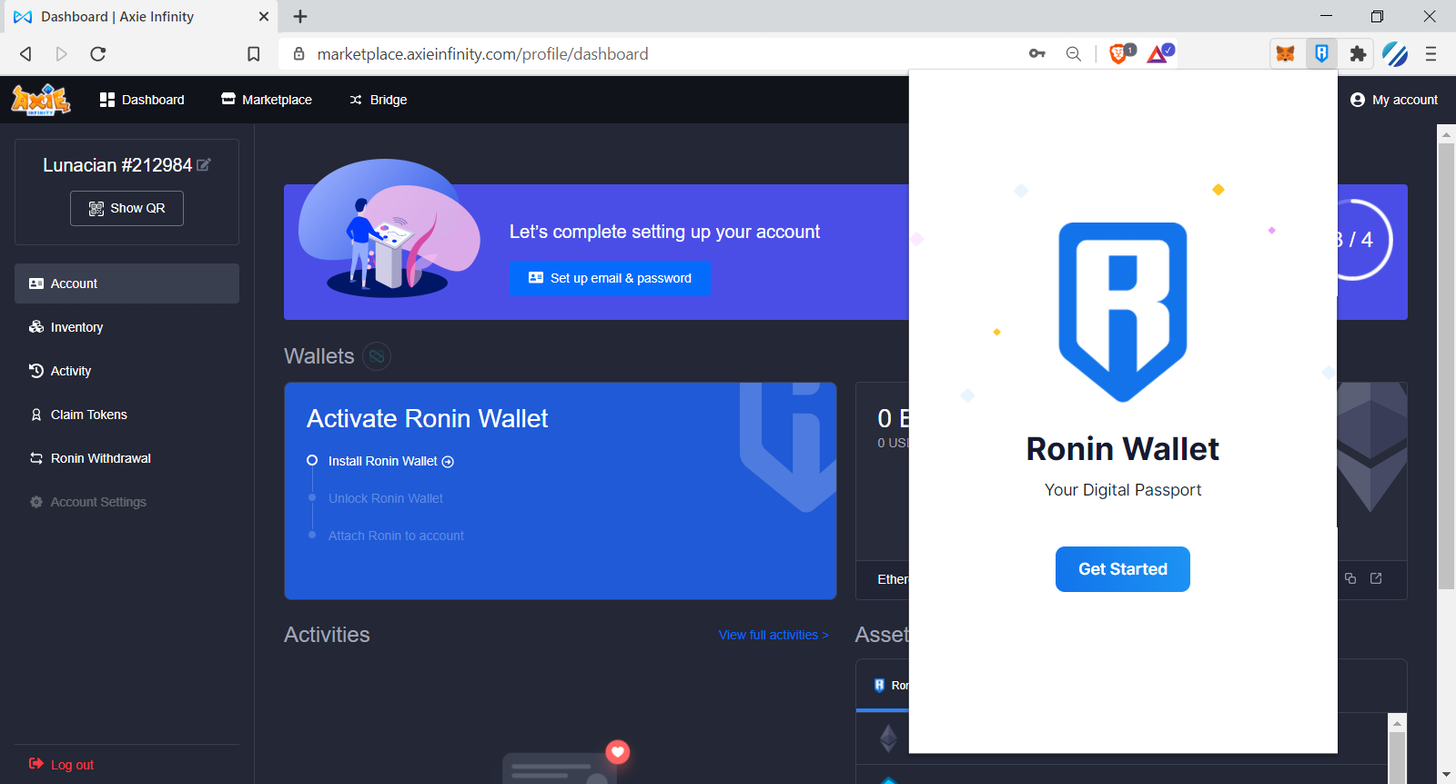Image resolution: width=1456 pixels, height=784 pixels.
Task: Click the saved password key icon
Action: 1037,54
